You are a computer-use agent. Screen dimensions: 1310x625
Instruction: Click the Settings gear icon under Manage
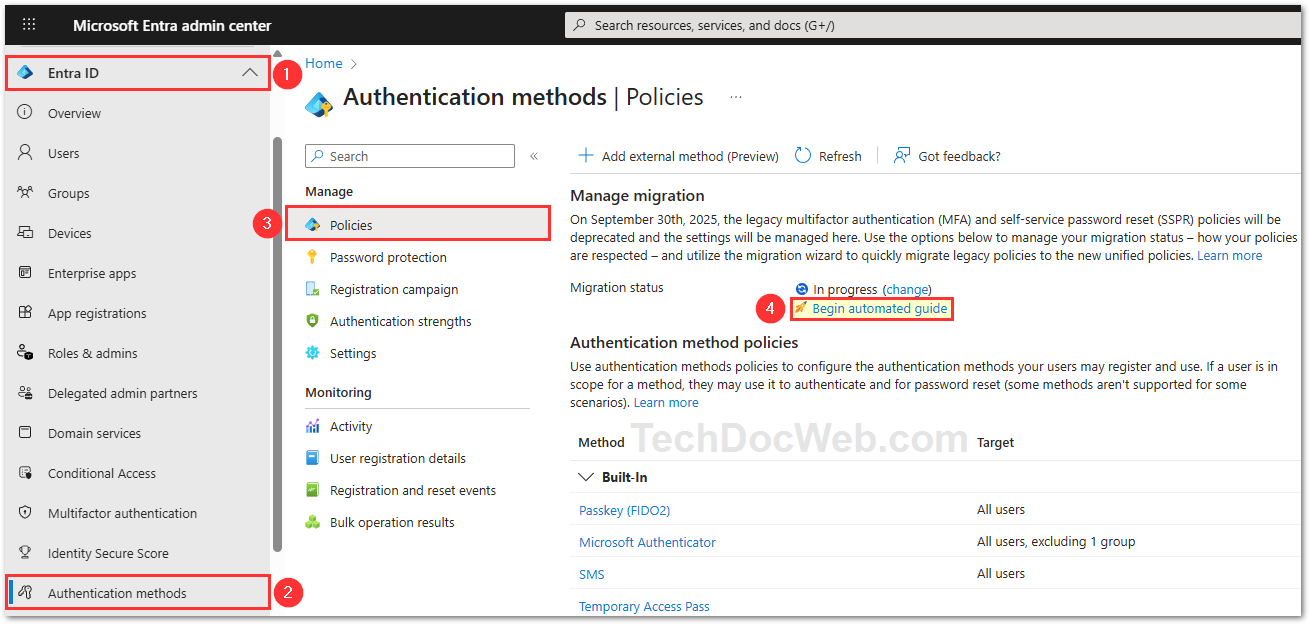coord(312,353)
